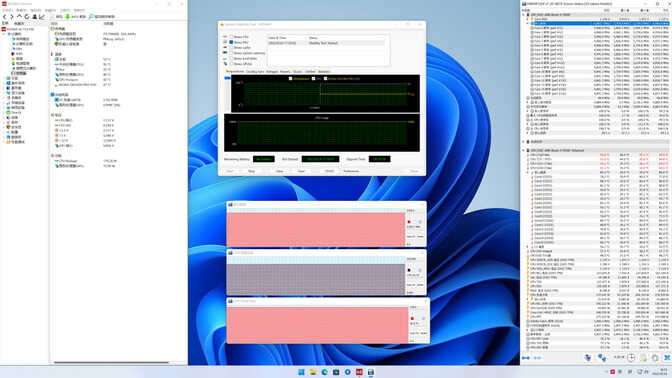The height and width of the screenshot is (378, 672).
Task: Go back using AIDA64 back arrow
Action: pos(5,16)
